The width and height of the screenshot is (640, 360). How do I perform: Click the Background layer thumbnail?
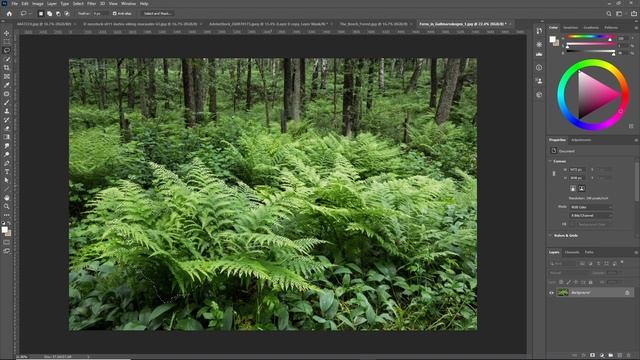[563, 293]
